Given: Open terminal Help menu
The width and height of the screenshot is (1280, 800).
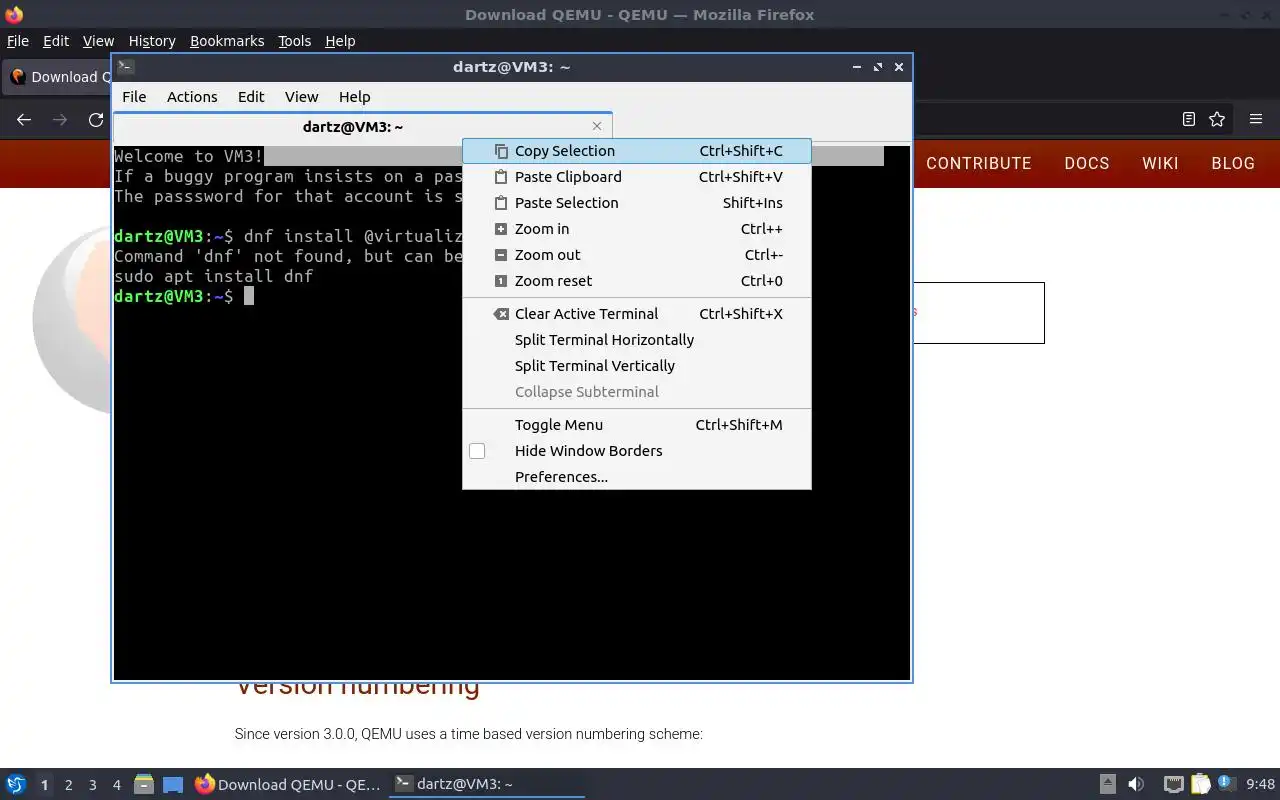Looking at the screenshot, I should pos(355,97).
